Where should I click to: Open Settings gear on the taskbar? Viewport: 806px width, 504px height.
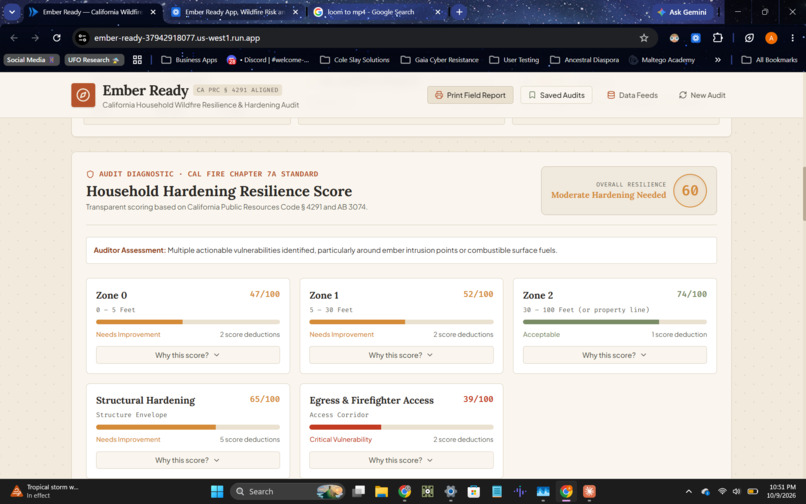point(450,492)
